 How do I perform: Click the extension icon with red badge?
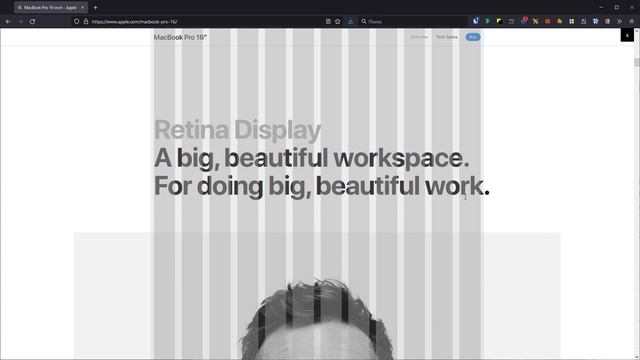point(524,21)
